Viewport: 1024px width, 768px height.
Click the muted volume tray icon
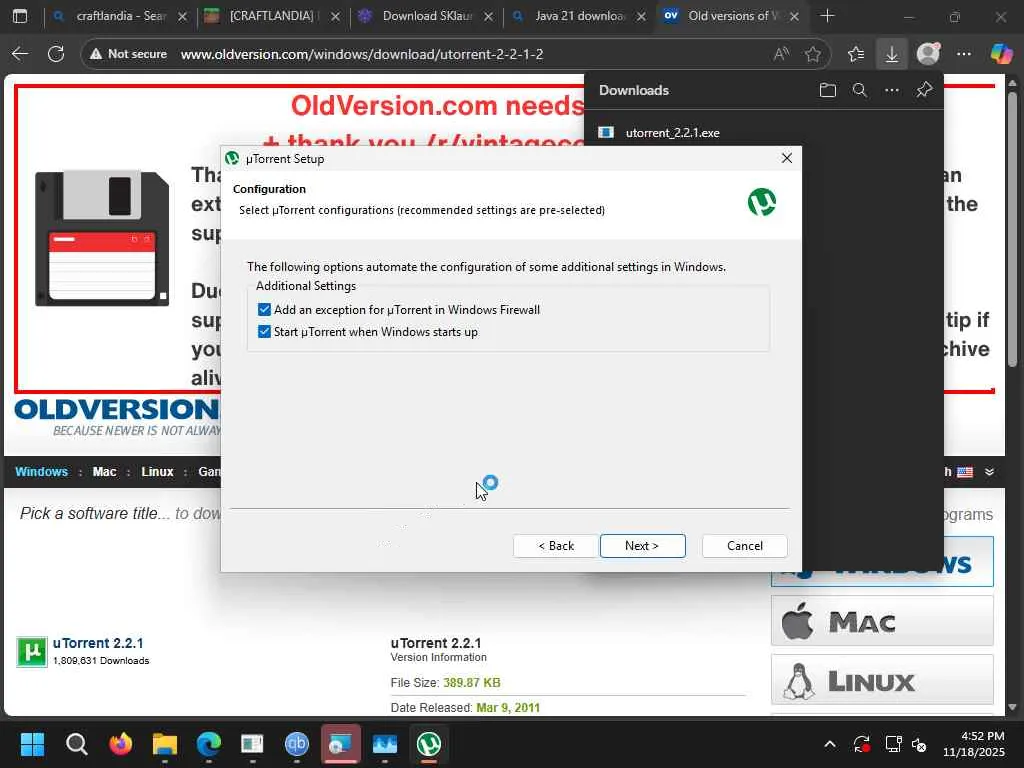[x=919, y=744]
